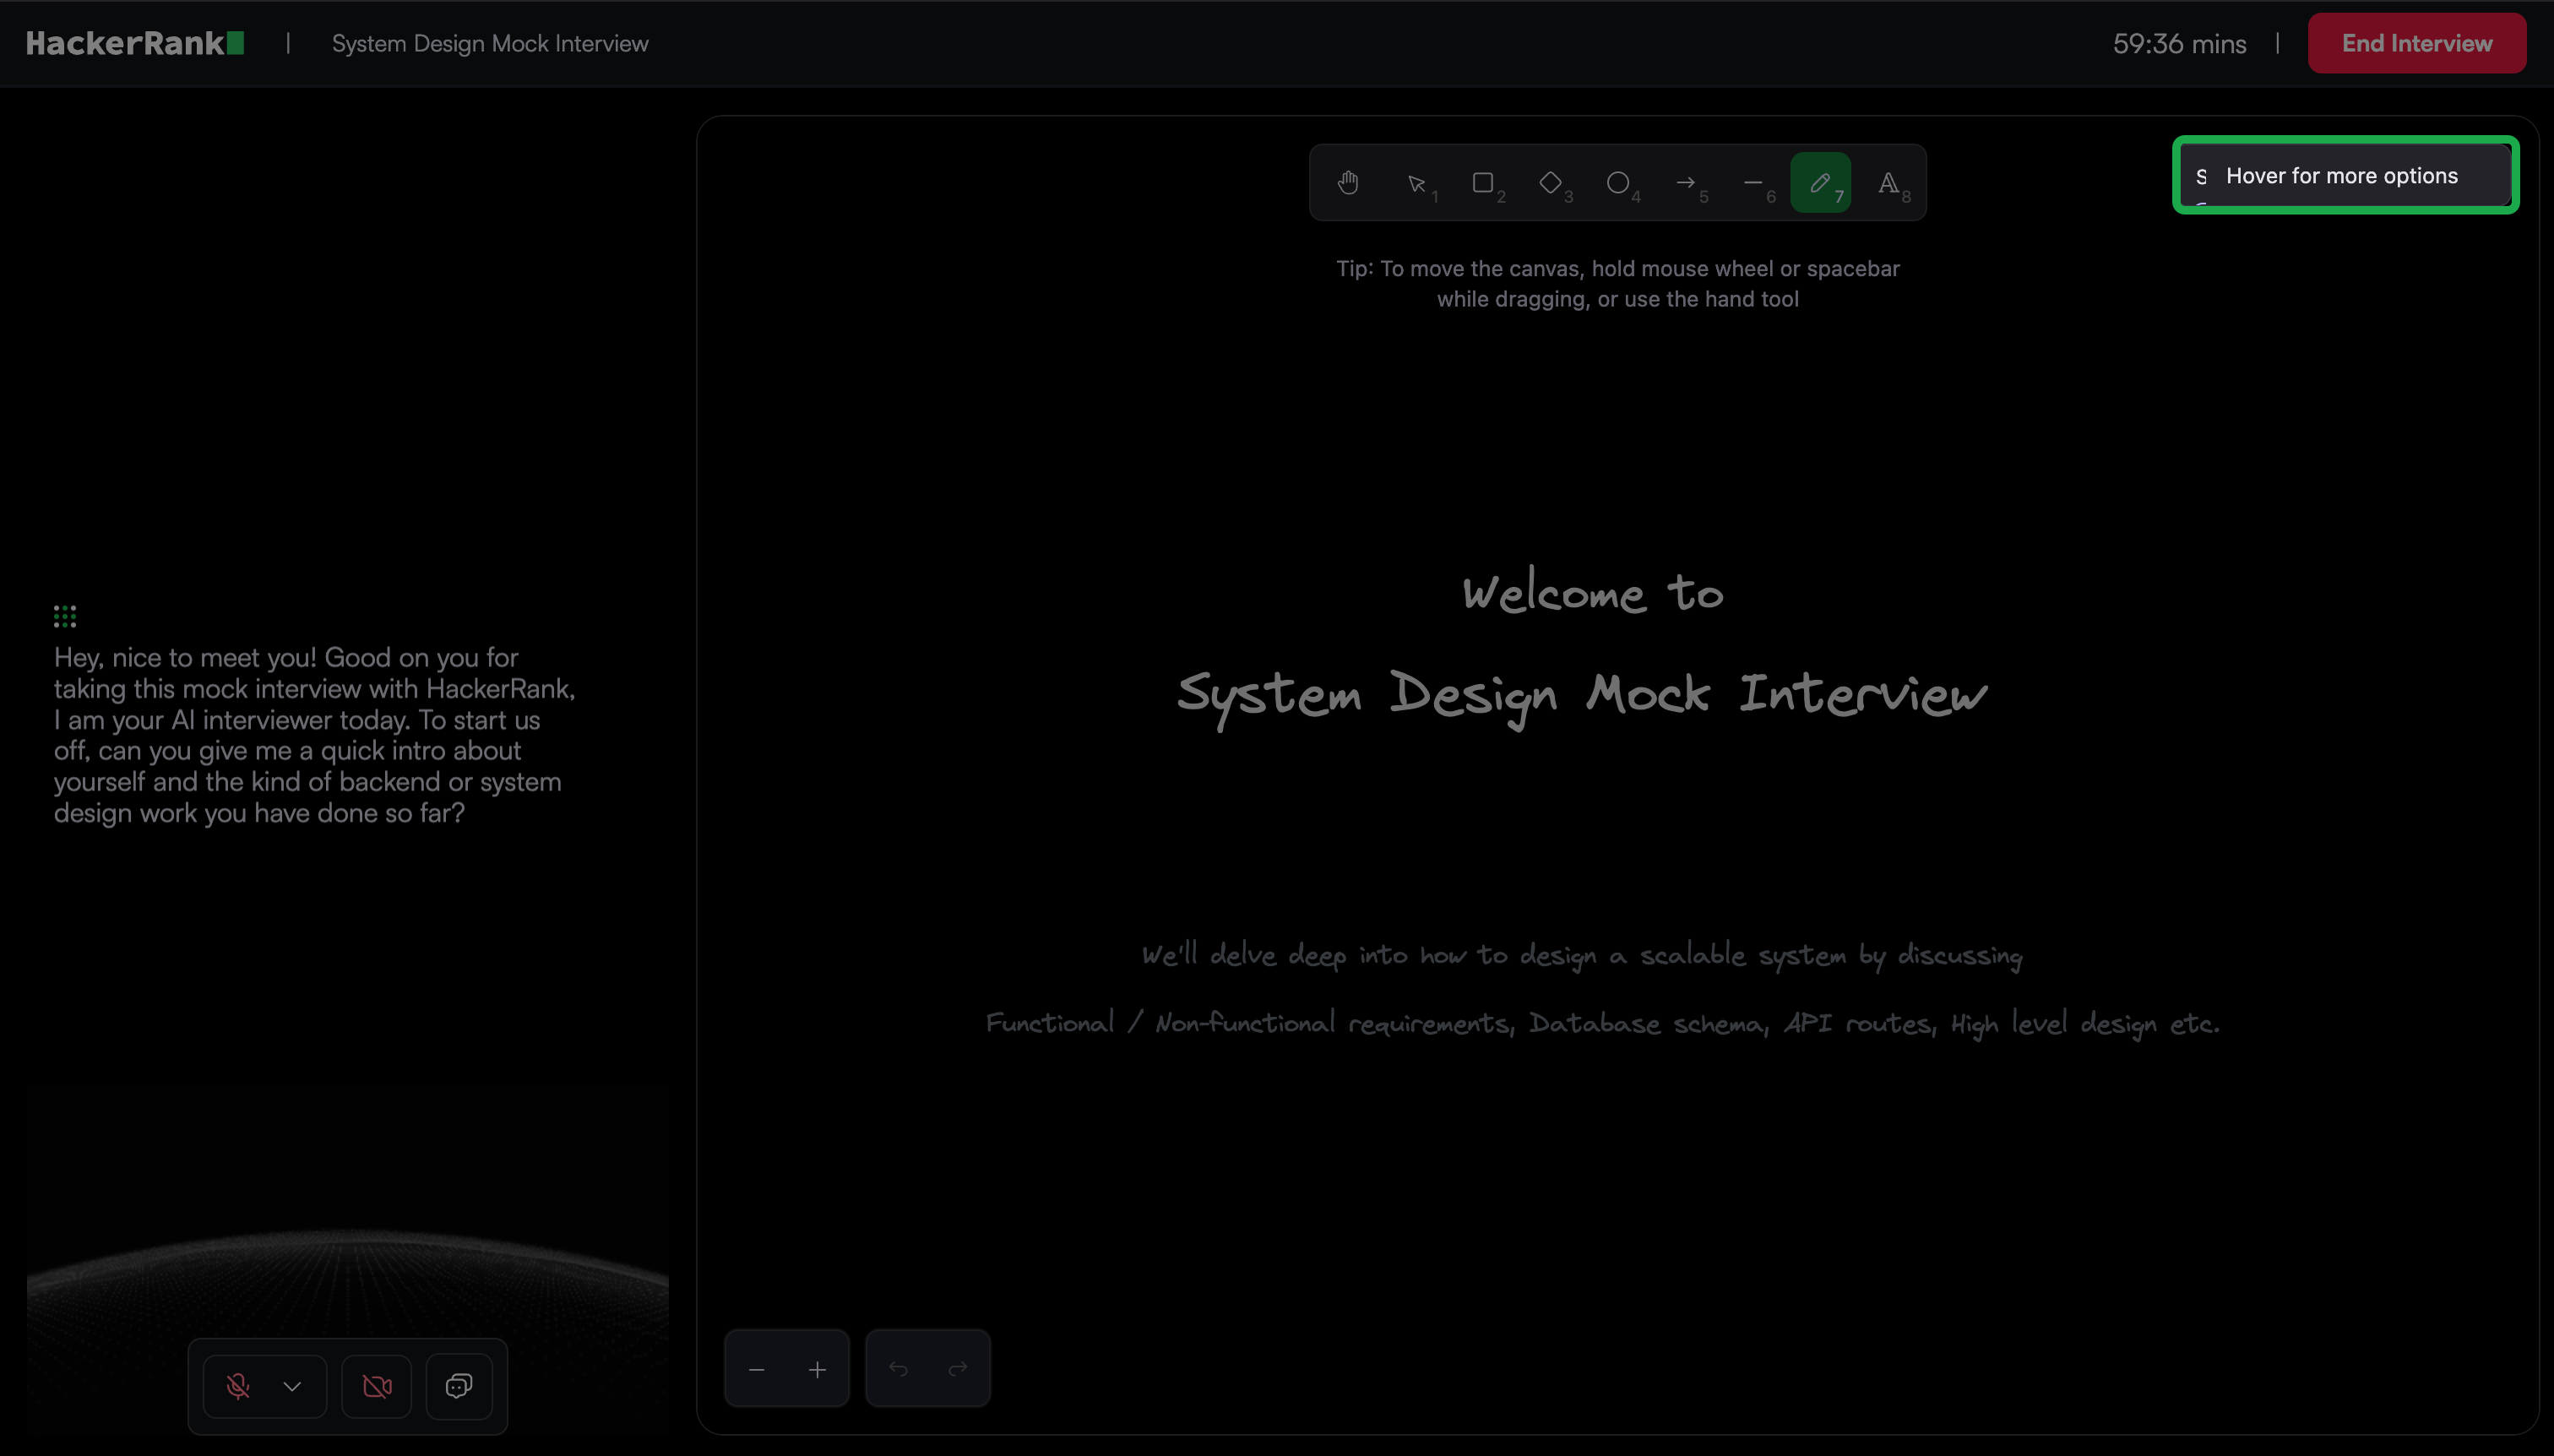Image resolution: width=2554 pixels, height=1456 pixels.
Task: Click the End Interview button
Action: pyautogui.click(x=2416, y=43)
